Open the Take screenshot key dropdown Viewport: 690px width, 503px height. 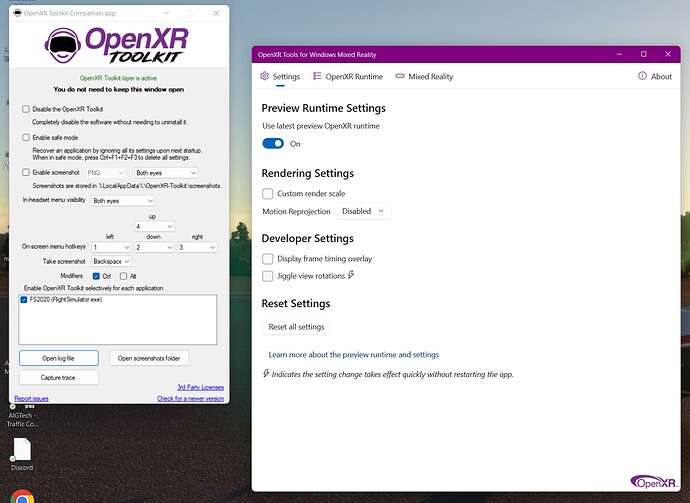coord(111,260)
